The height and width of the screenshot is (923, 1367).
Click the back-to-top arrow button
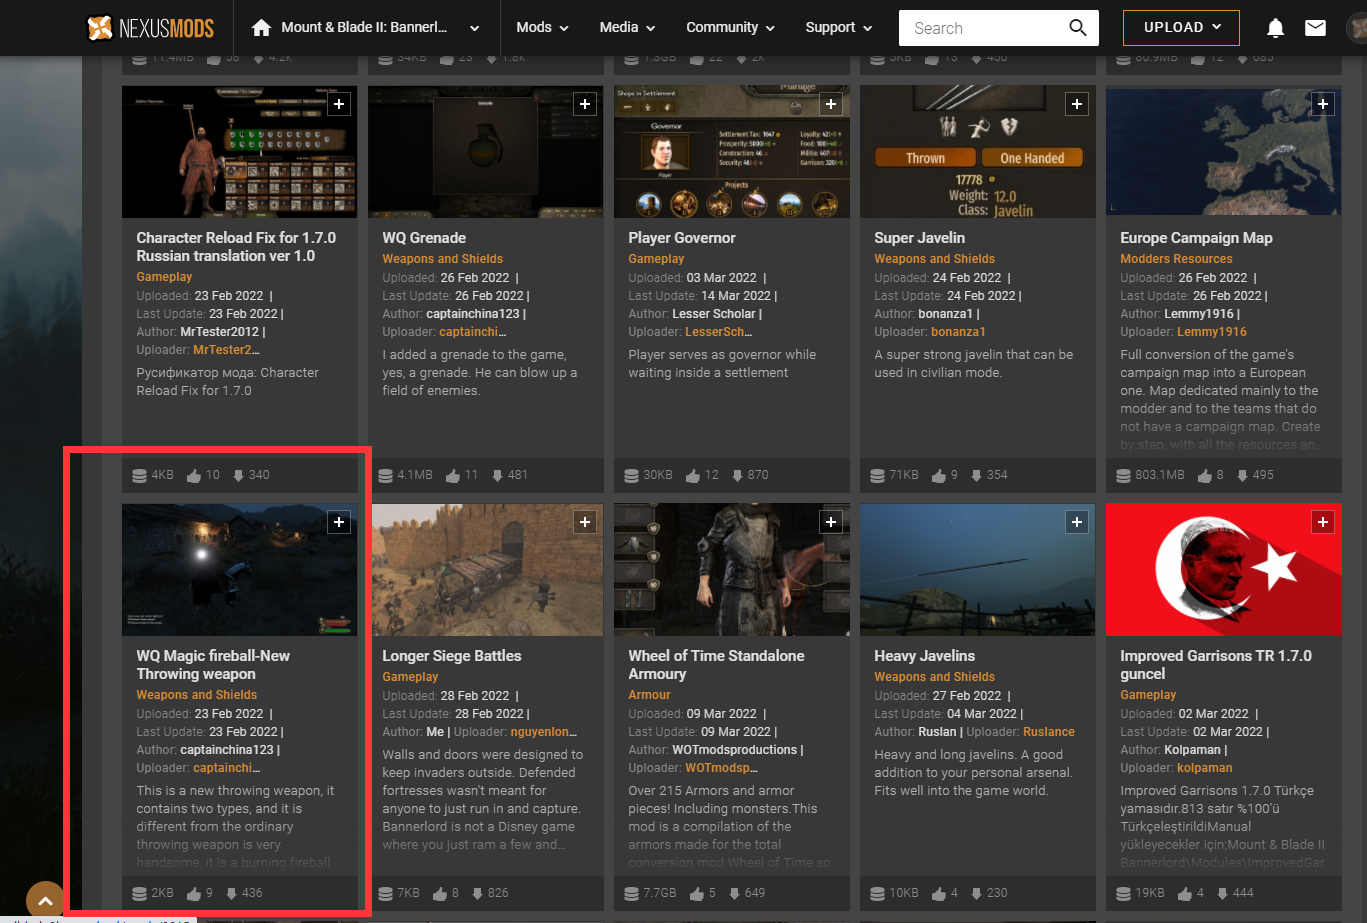coord(45,900)
